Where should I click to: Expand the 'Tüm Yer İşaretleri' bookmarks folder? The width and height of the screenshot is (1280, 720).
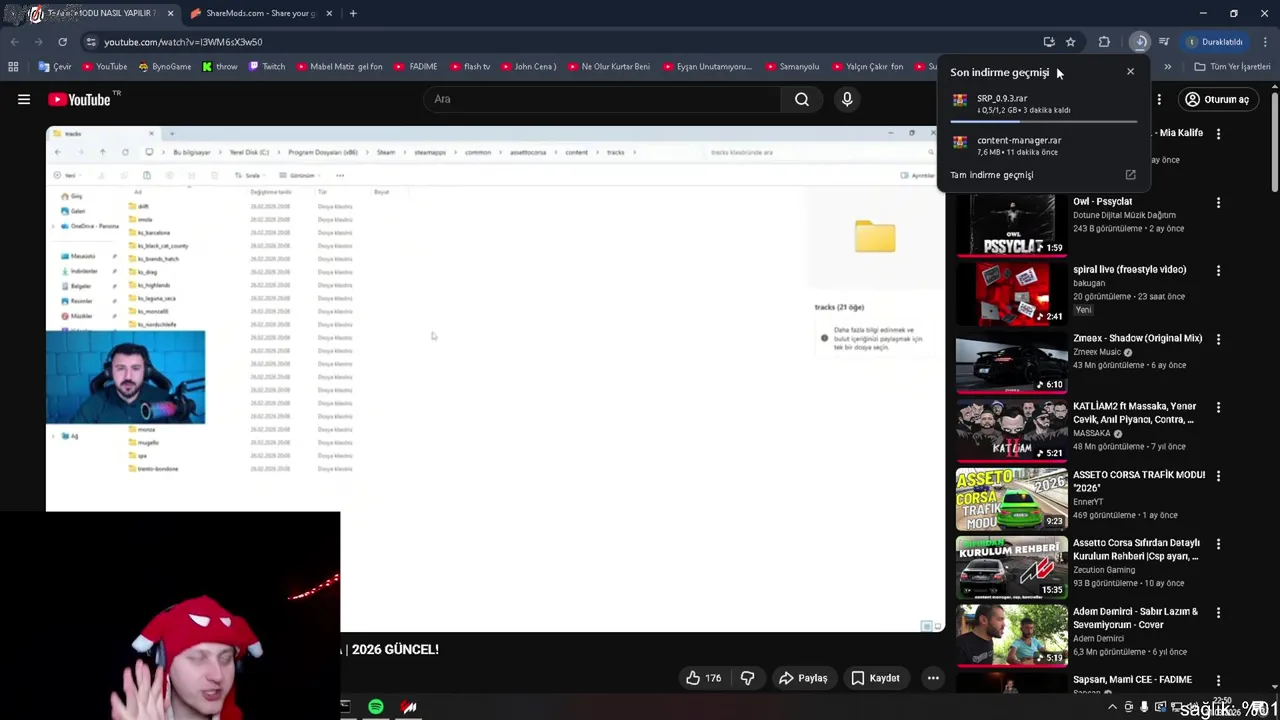click(1232, 67)
